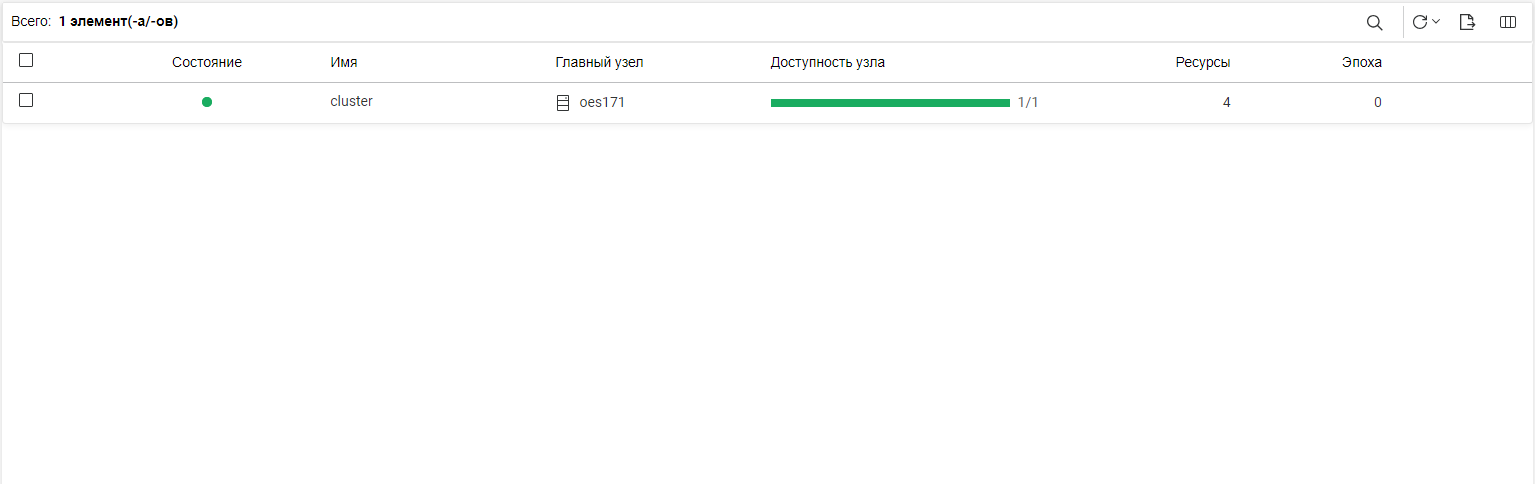The width and height of the screenshot is (1535, 484).
Task: Click the Ресурсы column header
Action: 1203,62
